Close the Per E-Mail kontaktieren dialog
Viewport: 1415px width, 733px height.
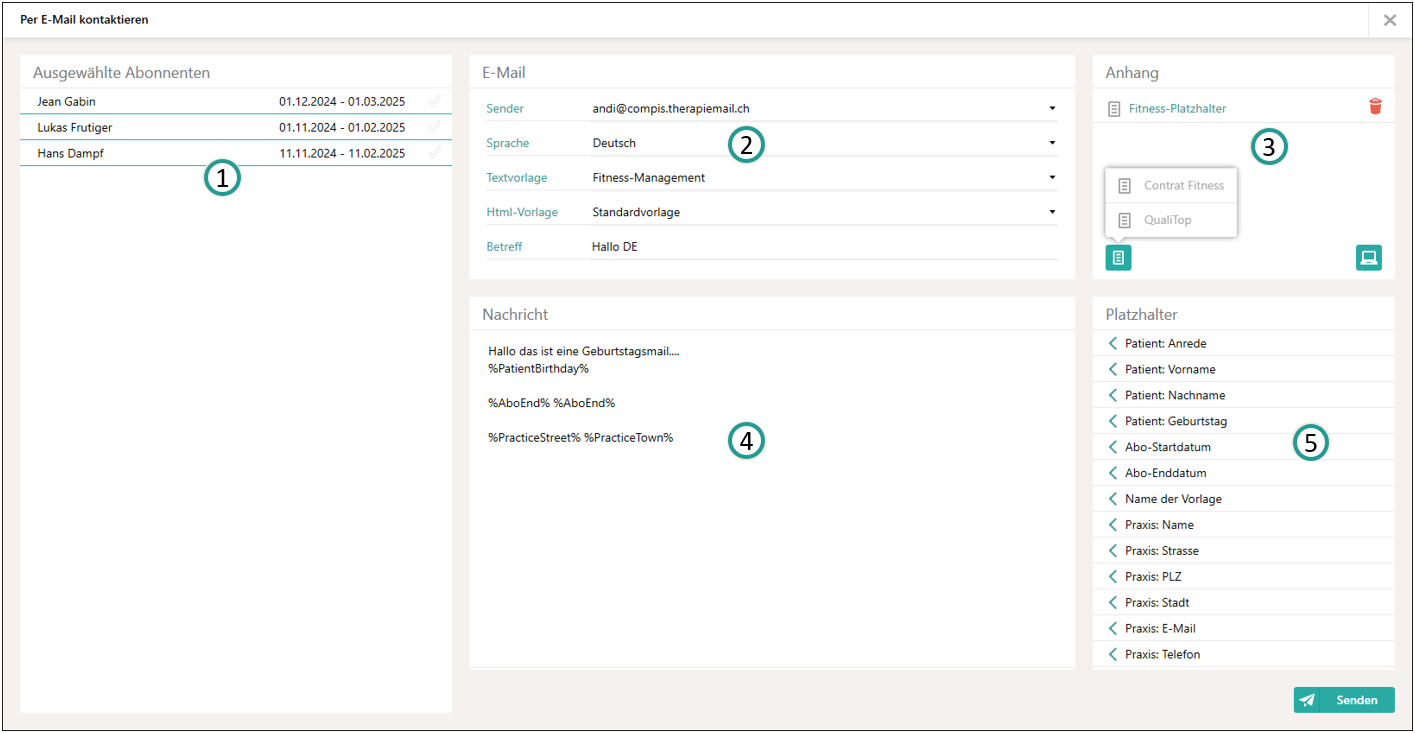pyautogui.click(x=1390, y=20)
